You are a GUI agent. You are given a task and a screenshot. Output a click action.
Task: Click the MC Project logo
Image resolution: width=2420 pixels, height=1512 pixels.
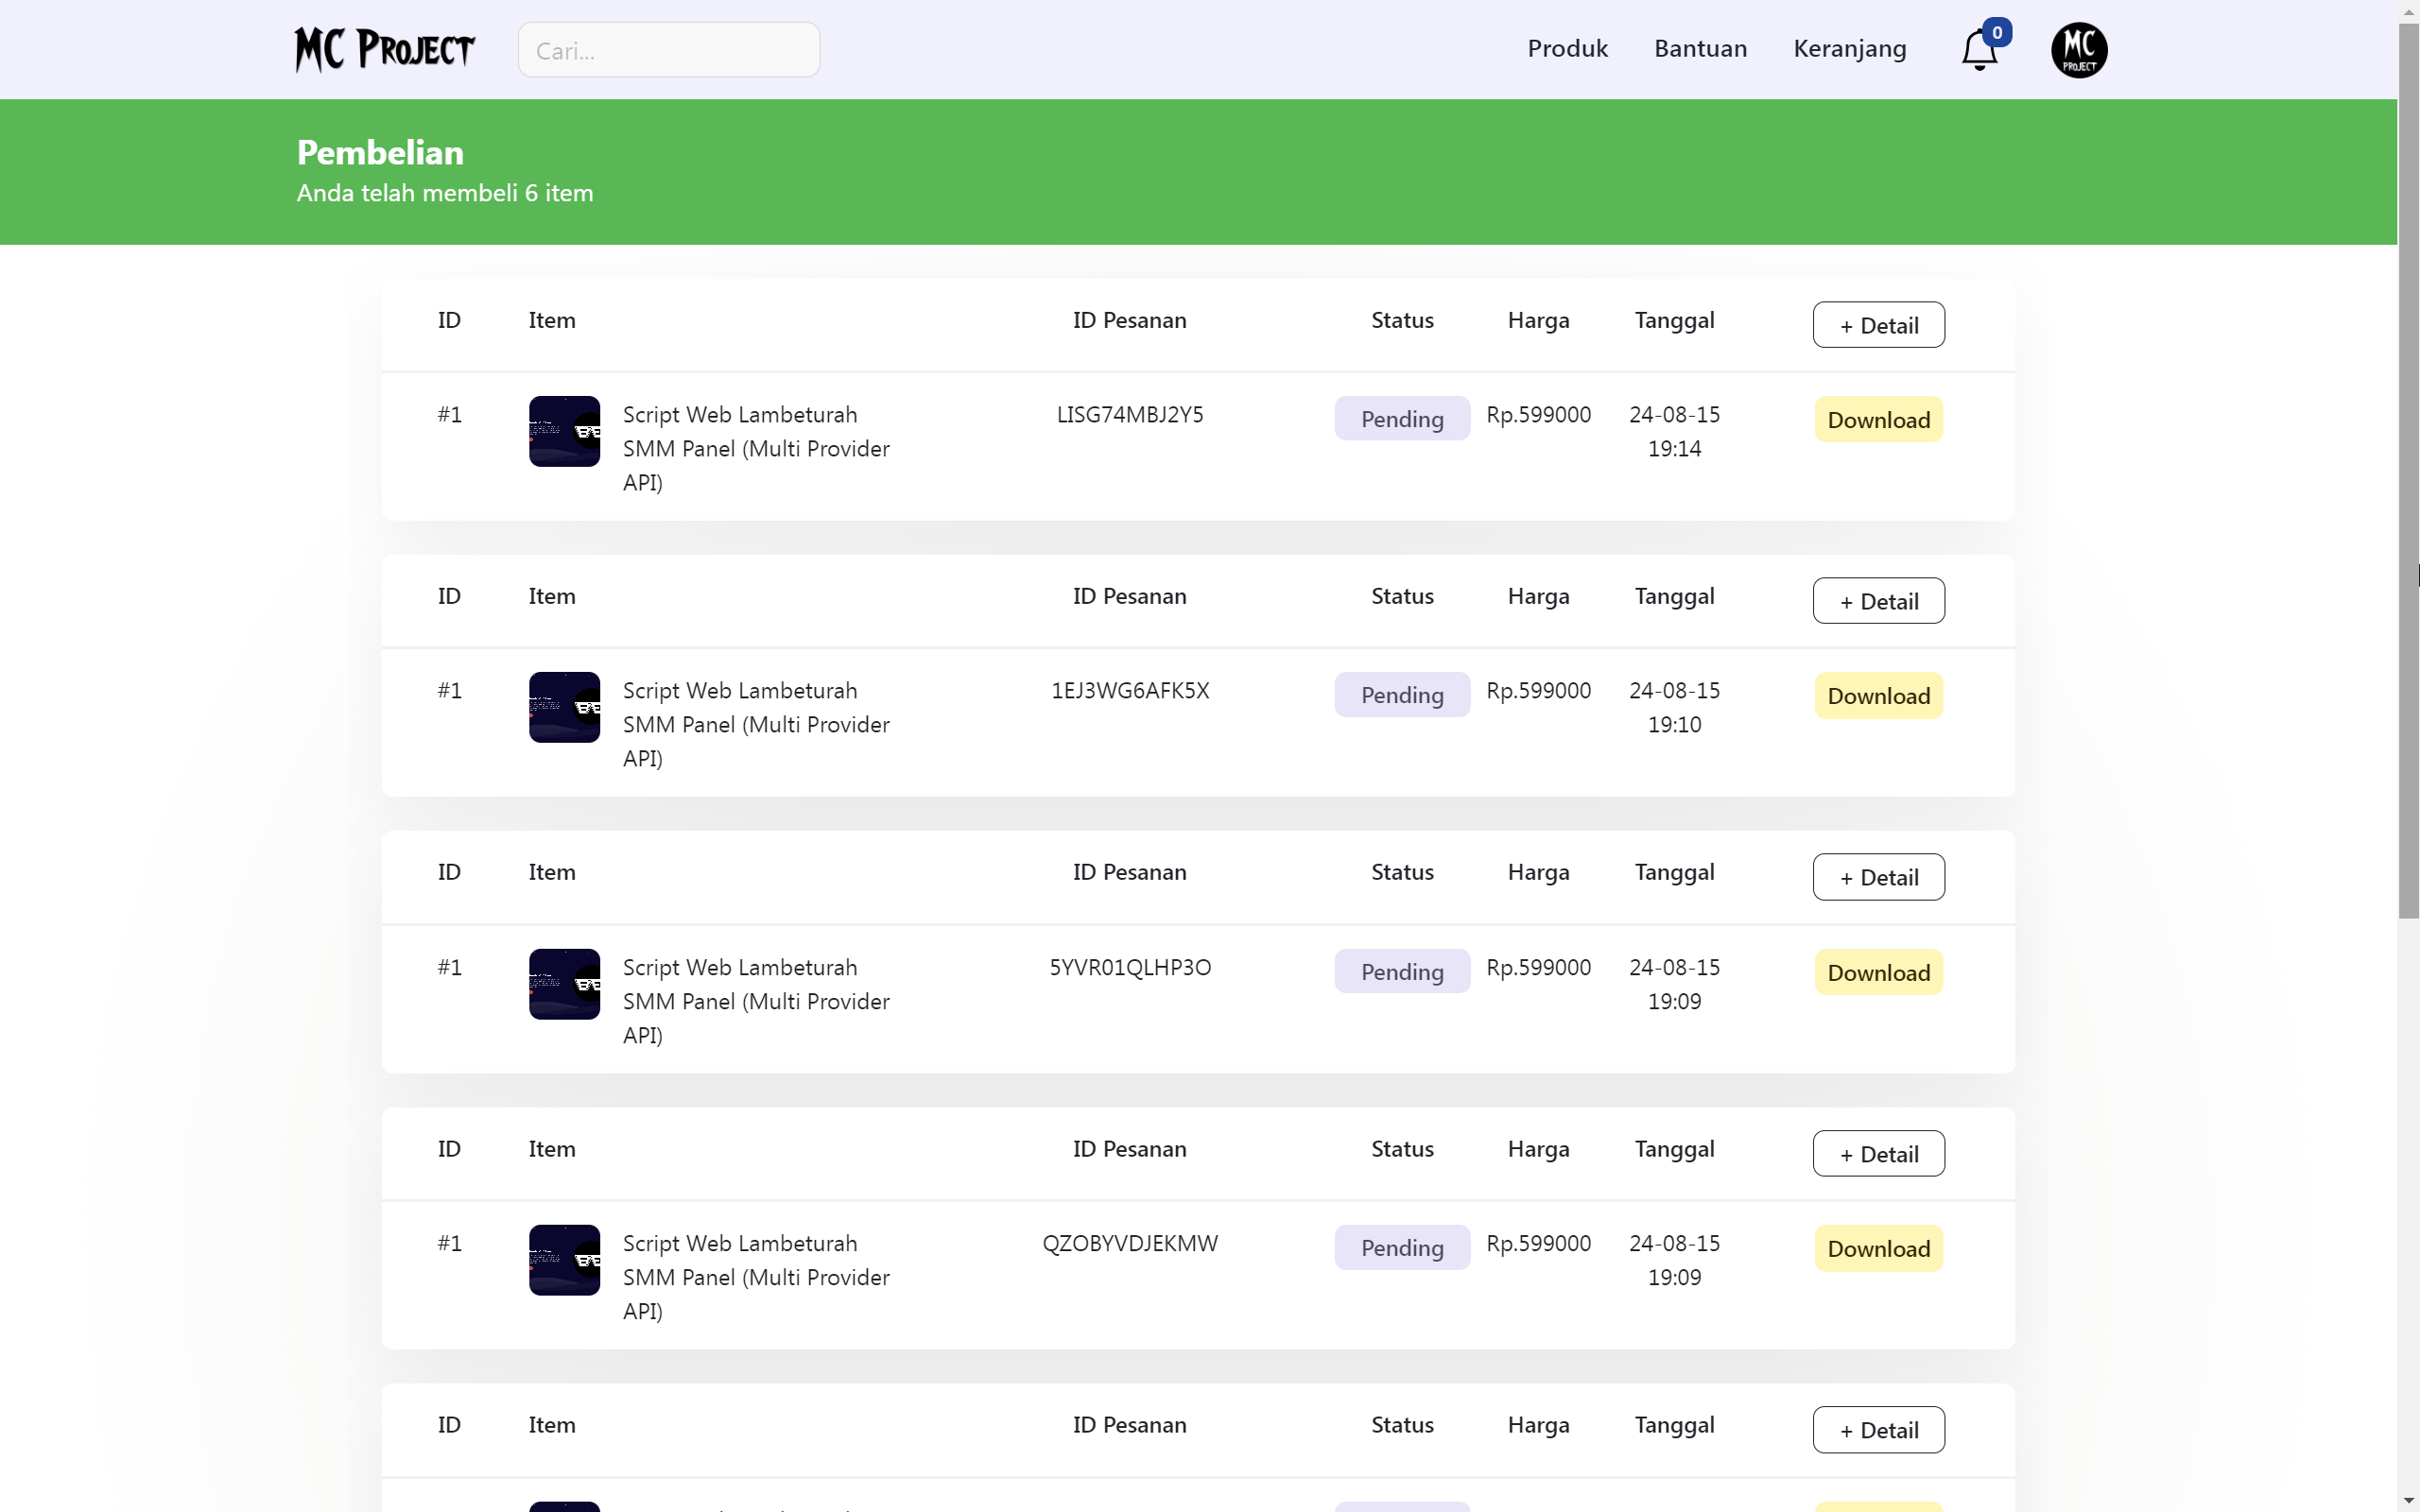click(x=384, y=48)
